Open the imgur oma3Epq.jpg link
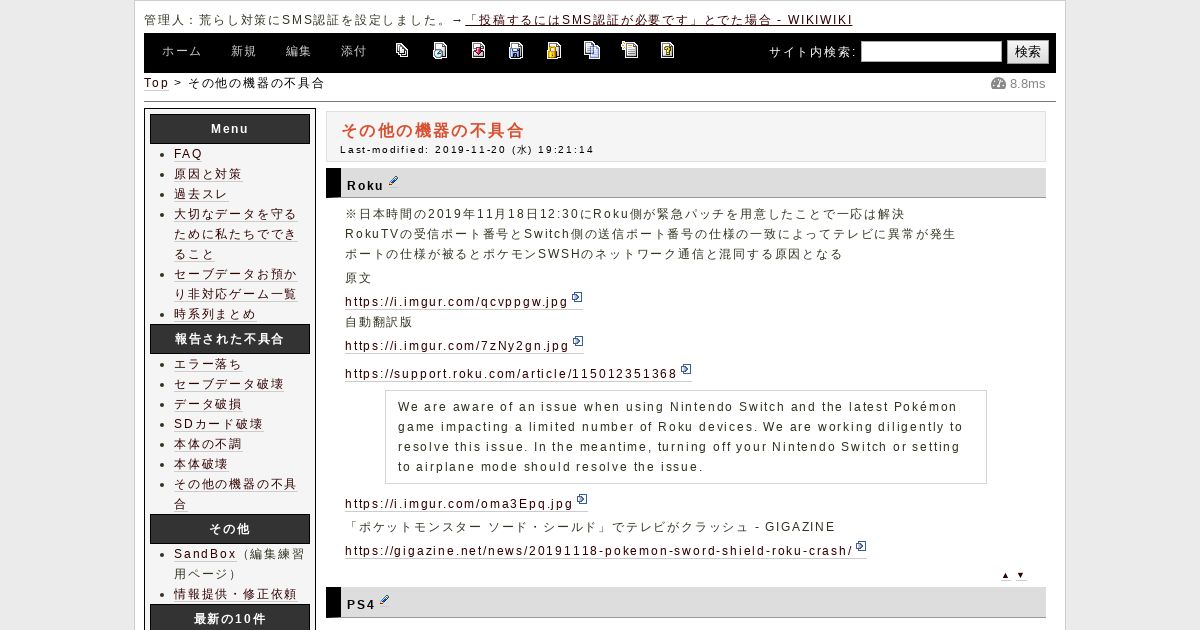Screen dimensions: 1200x630 459,504
